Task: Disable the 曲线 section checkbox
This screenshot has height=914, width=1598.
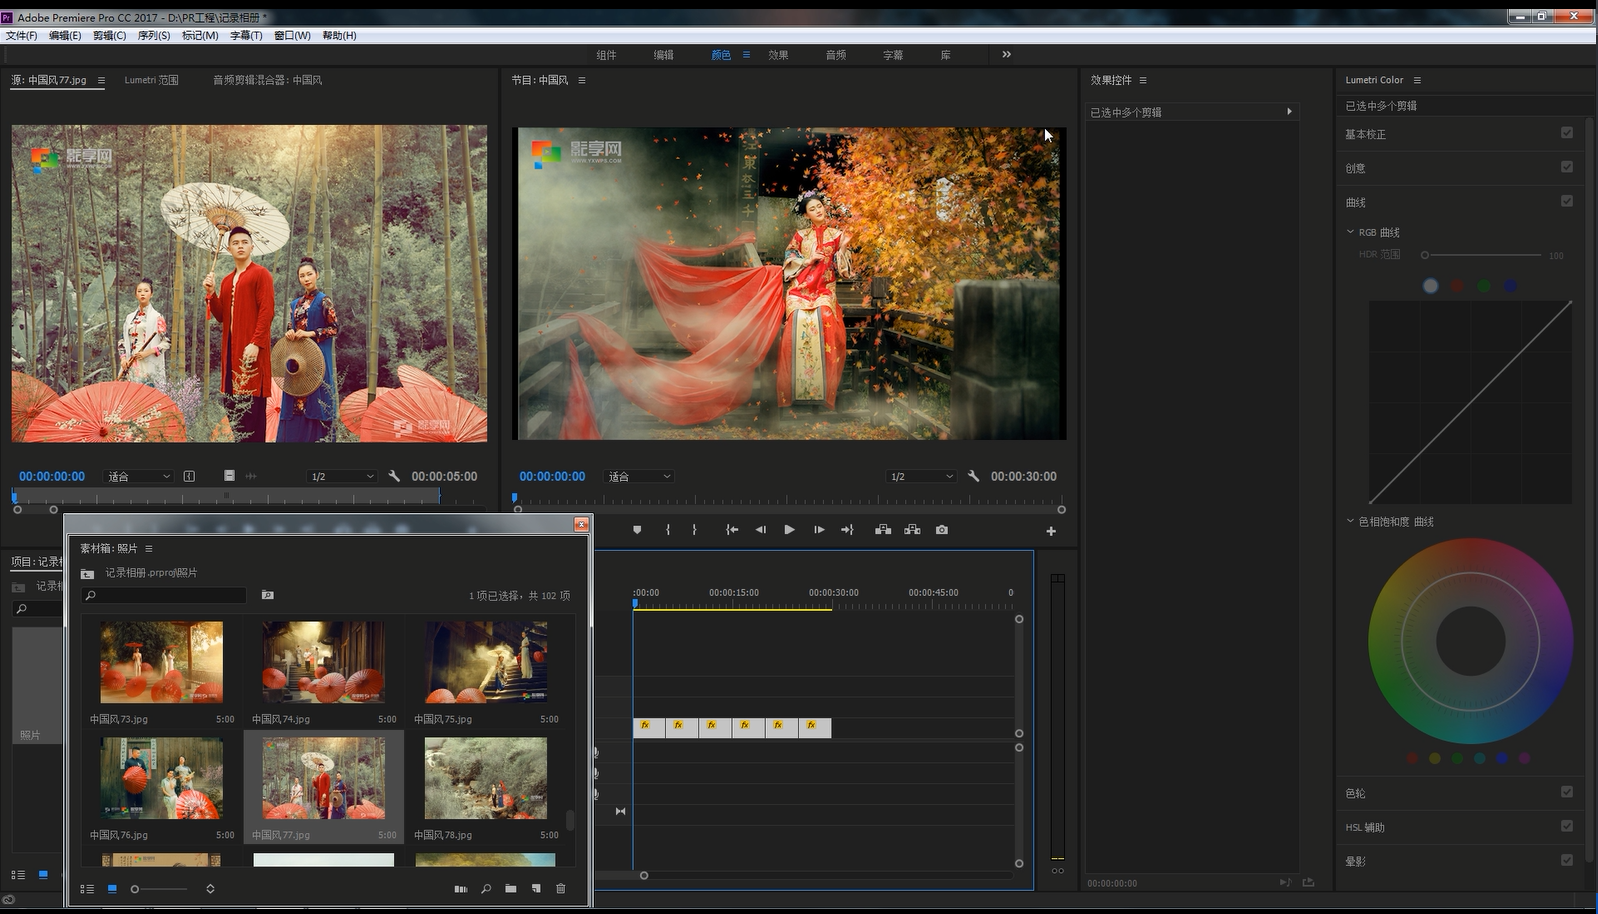Action: coord(1566,201)
